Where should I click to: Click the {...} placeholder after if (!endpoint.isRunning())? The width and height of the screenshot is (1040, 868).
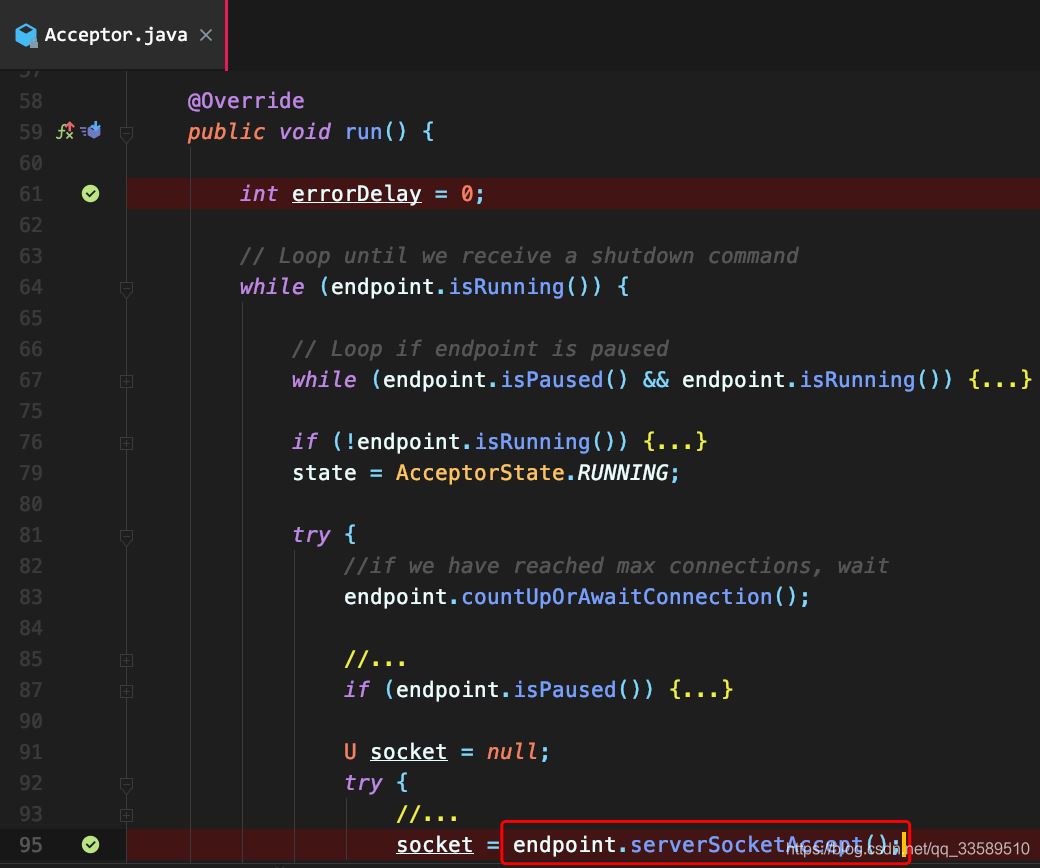point(675,442)
